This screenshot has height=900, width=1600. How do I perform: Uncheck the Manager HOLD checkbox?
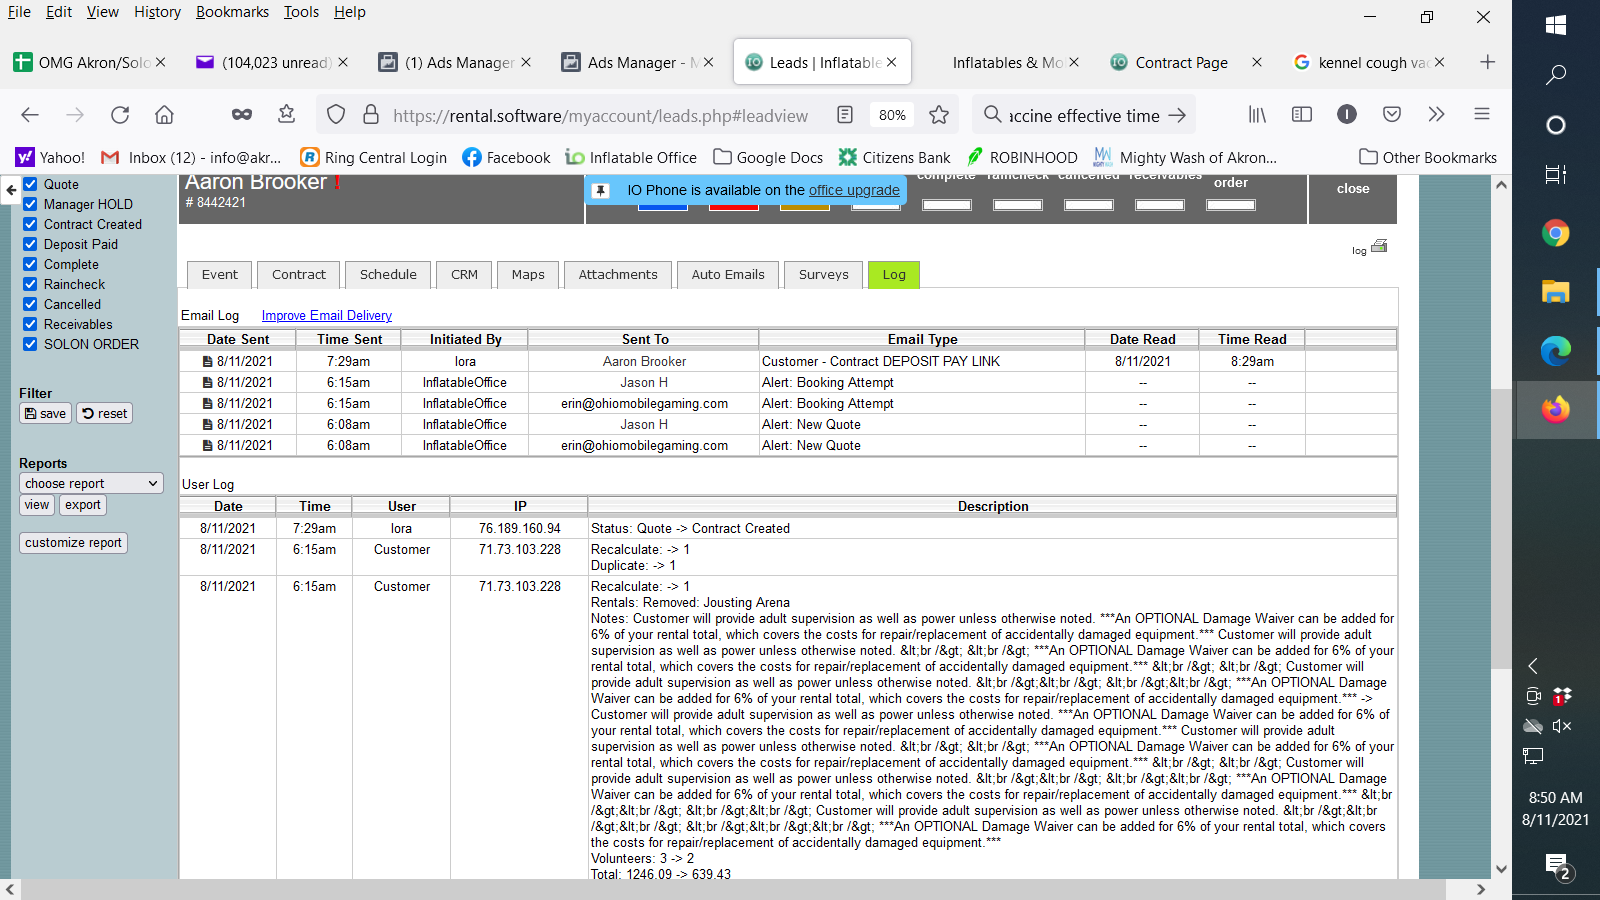click(x=30, y=204)
